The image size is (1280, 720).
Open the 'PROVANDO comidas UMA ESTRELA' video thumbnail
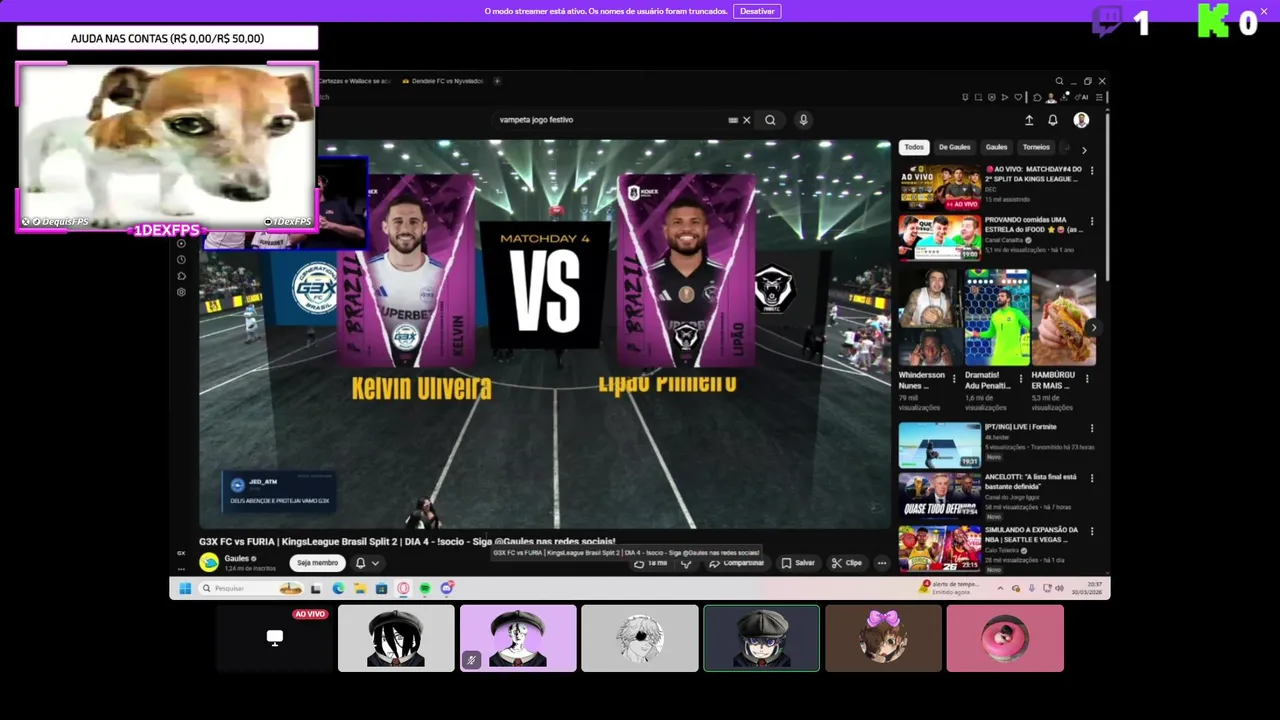(x=939, y=237)
